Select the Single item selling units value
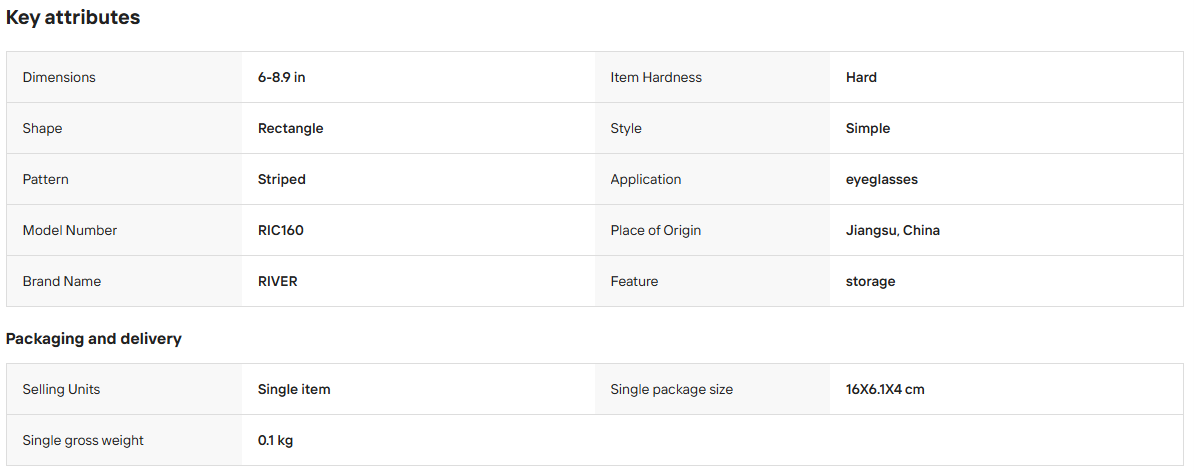1194x475 pixels. [x=294, y=389]
